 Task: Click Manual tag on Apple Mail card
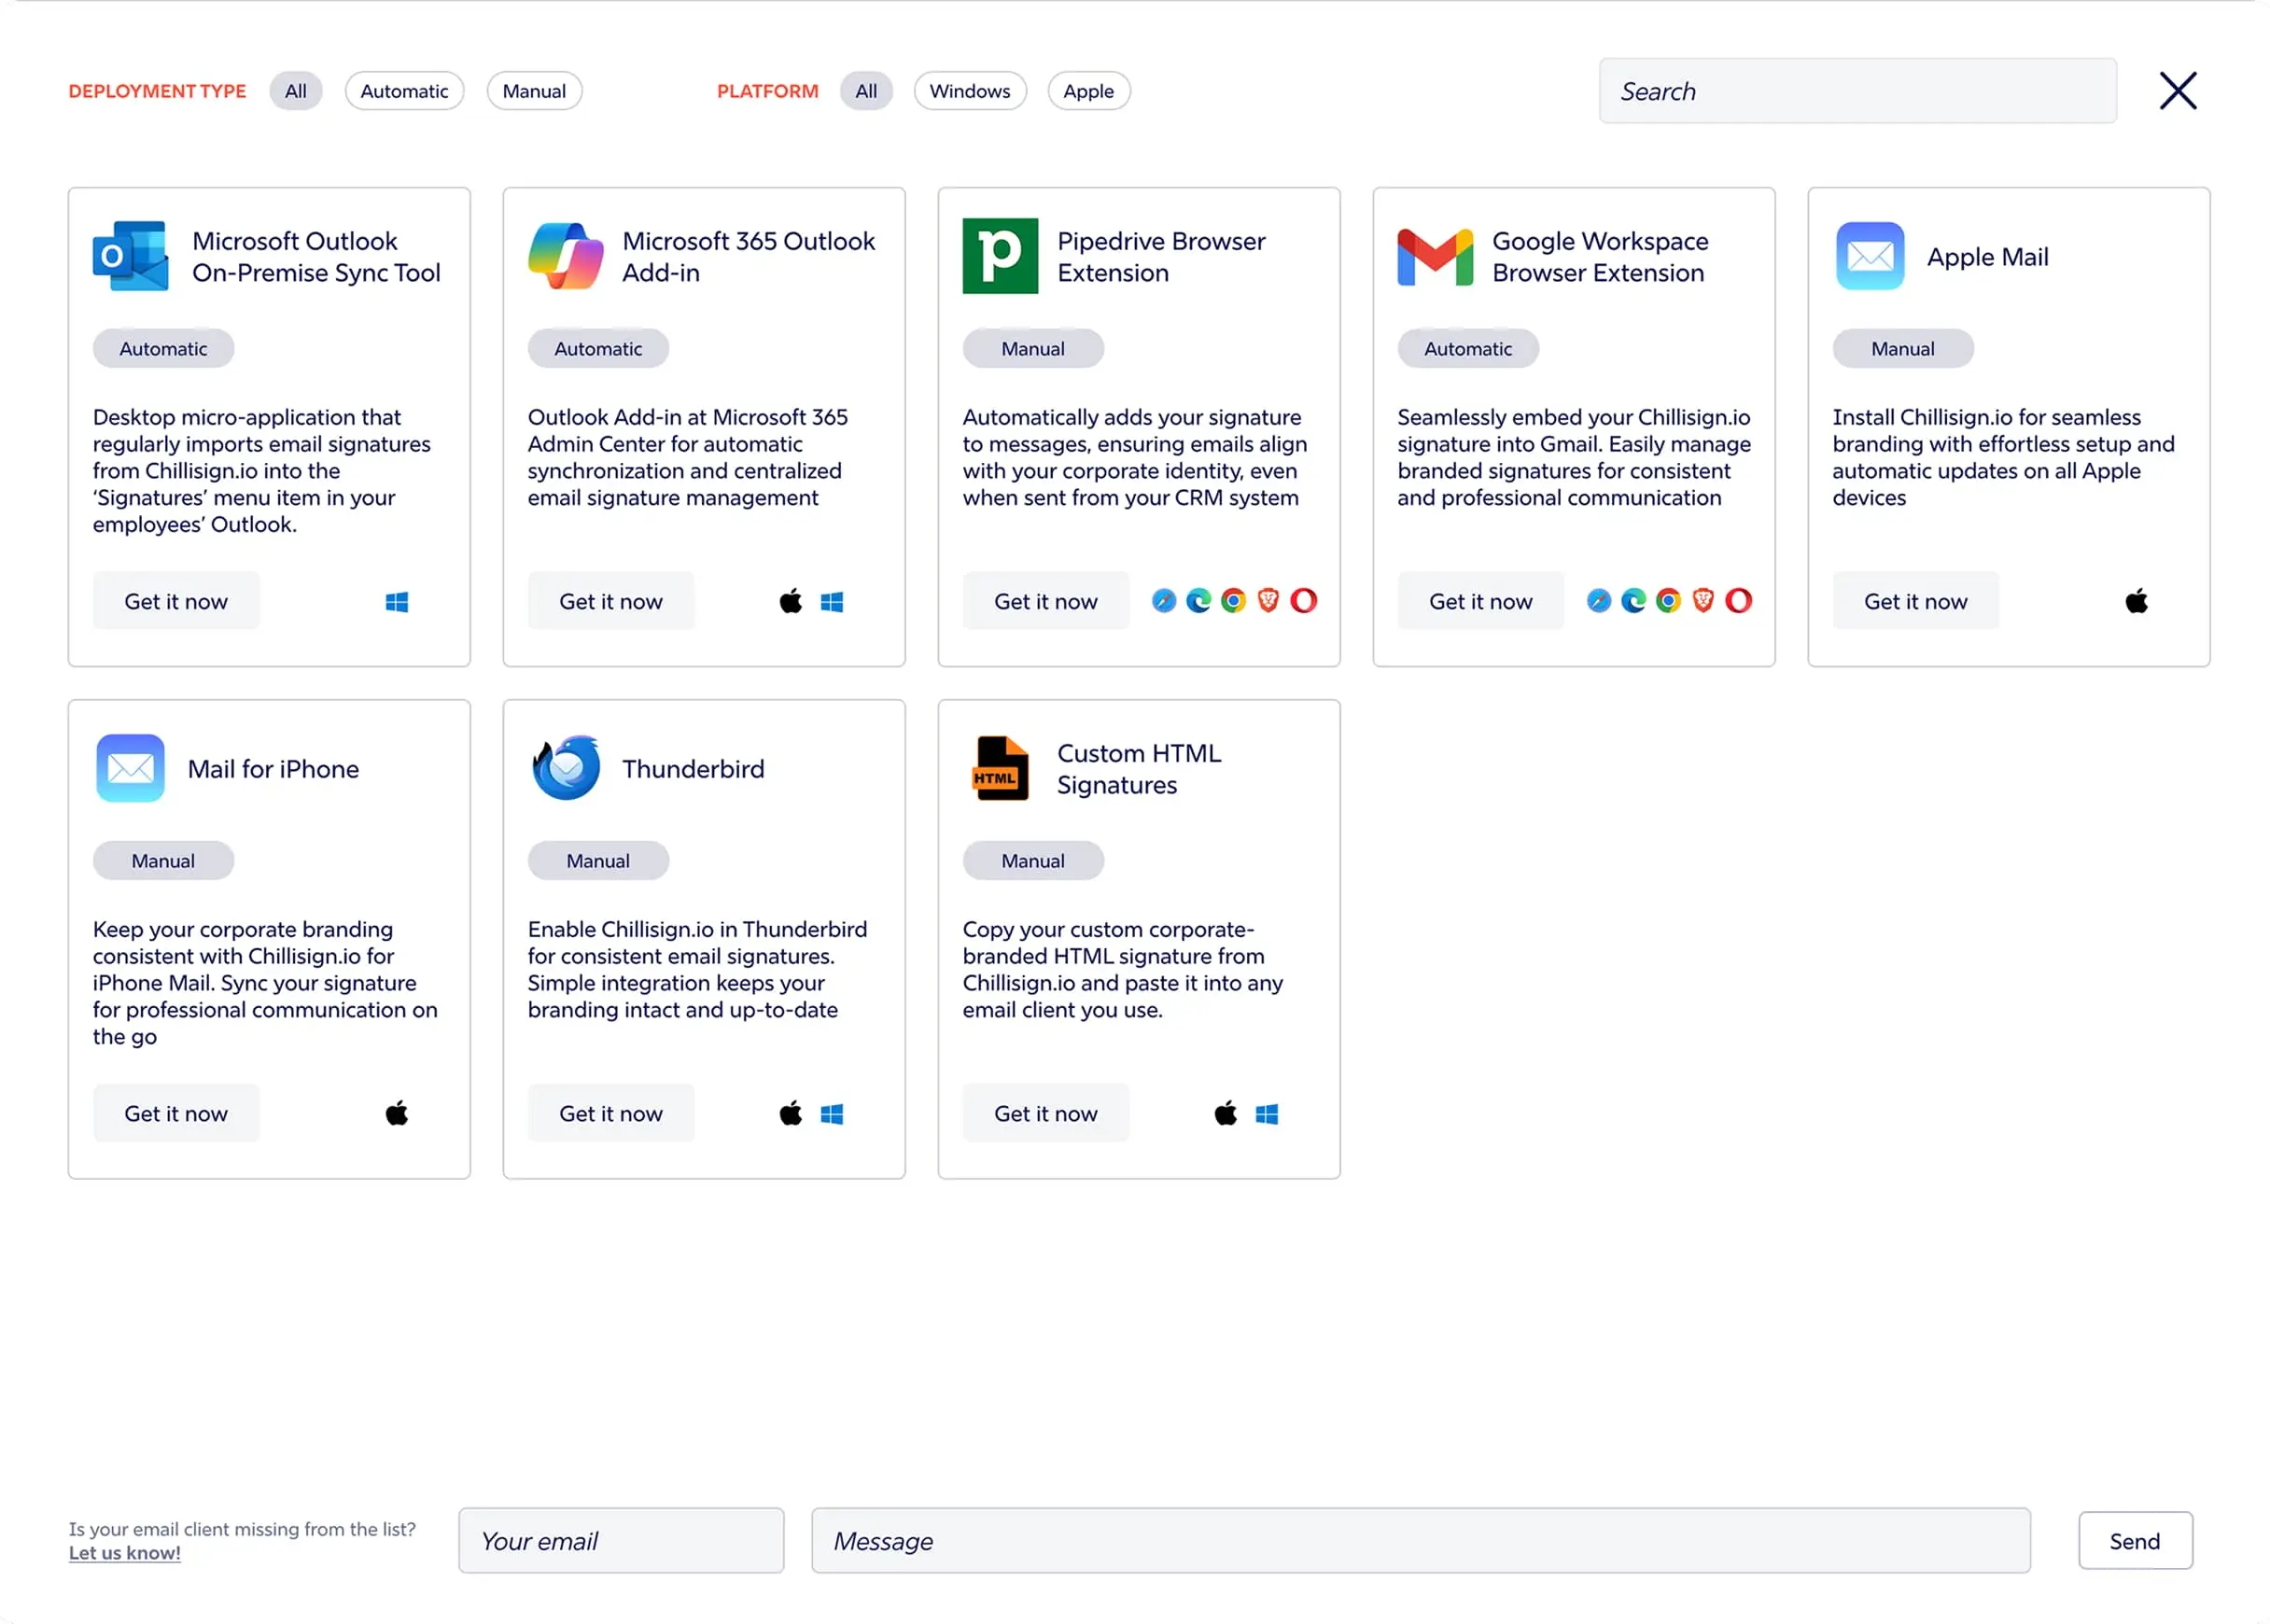click(x=1903, y=348)
